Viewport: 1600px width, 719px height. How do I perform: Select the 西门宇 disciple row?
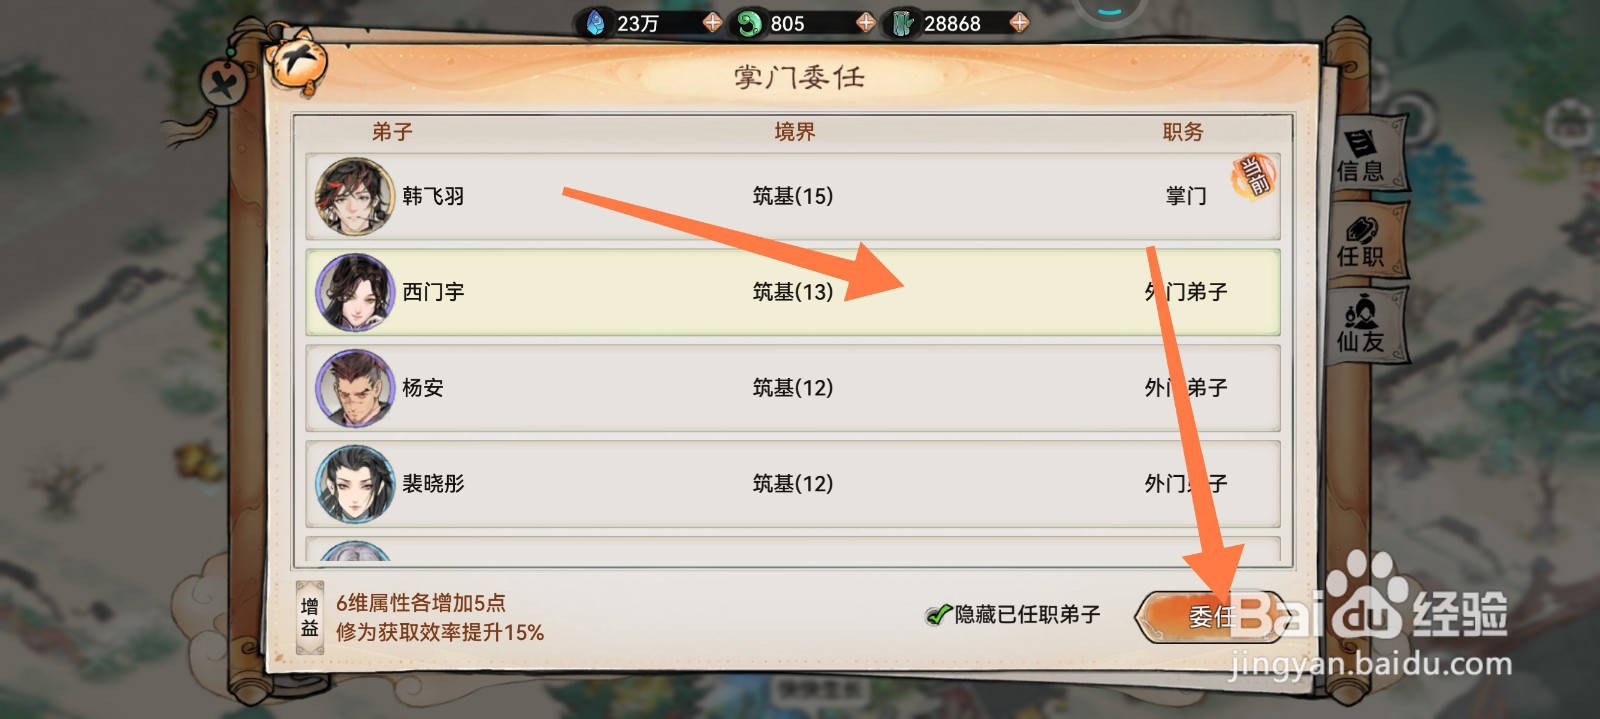pos(793,292)
